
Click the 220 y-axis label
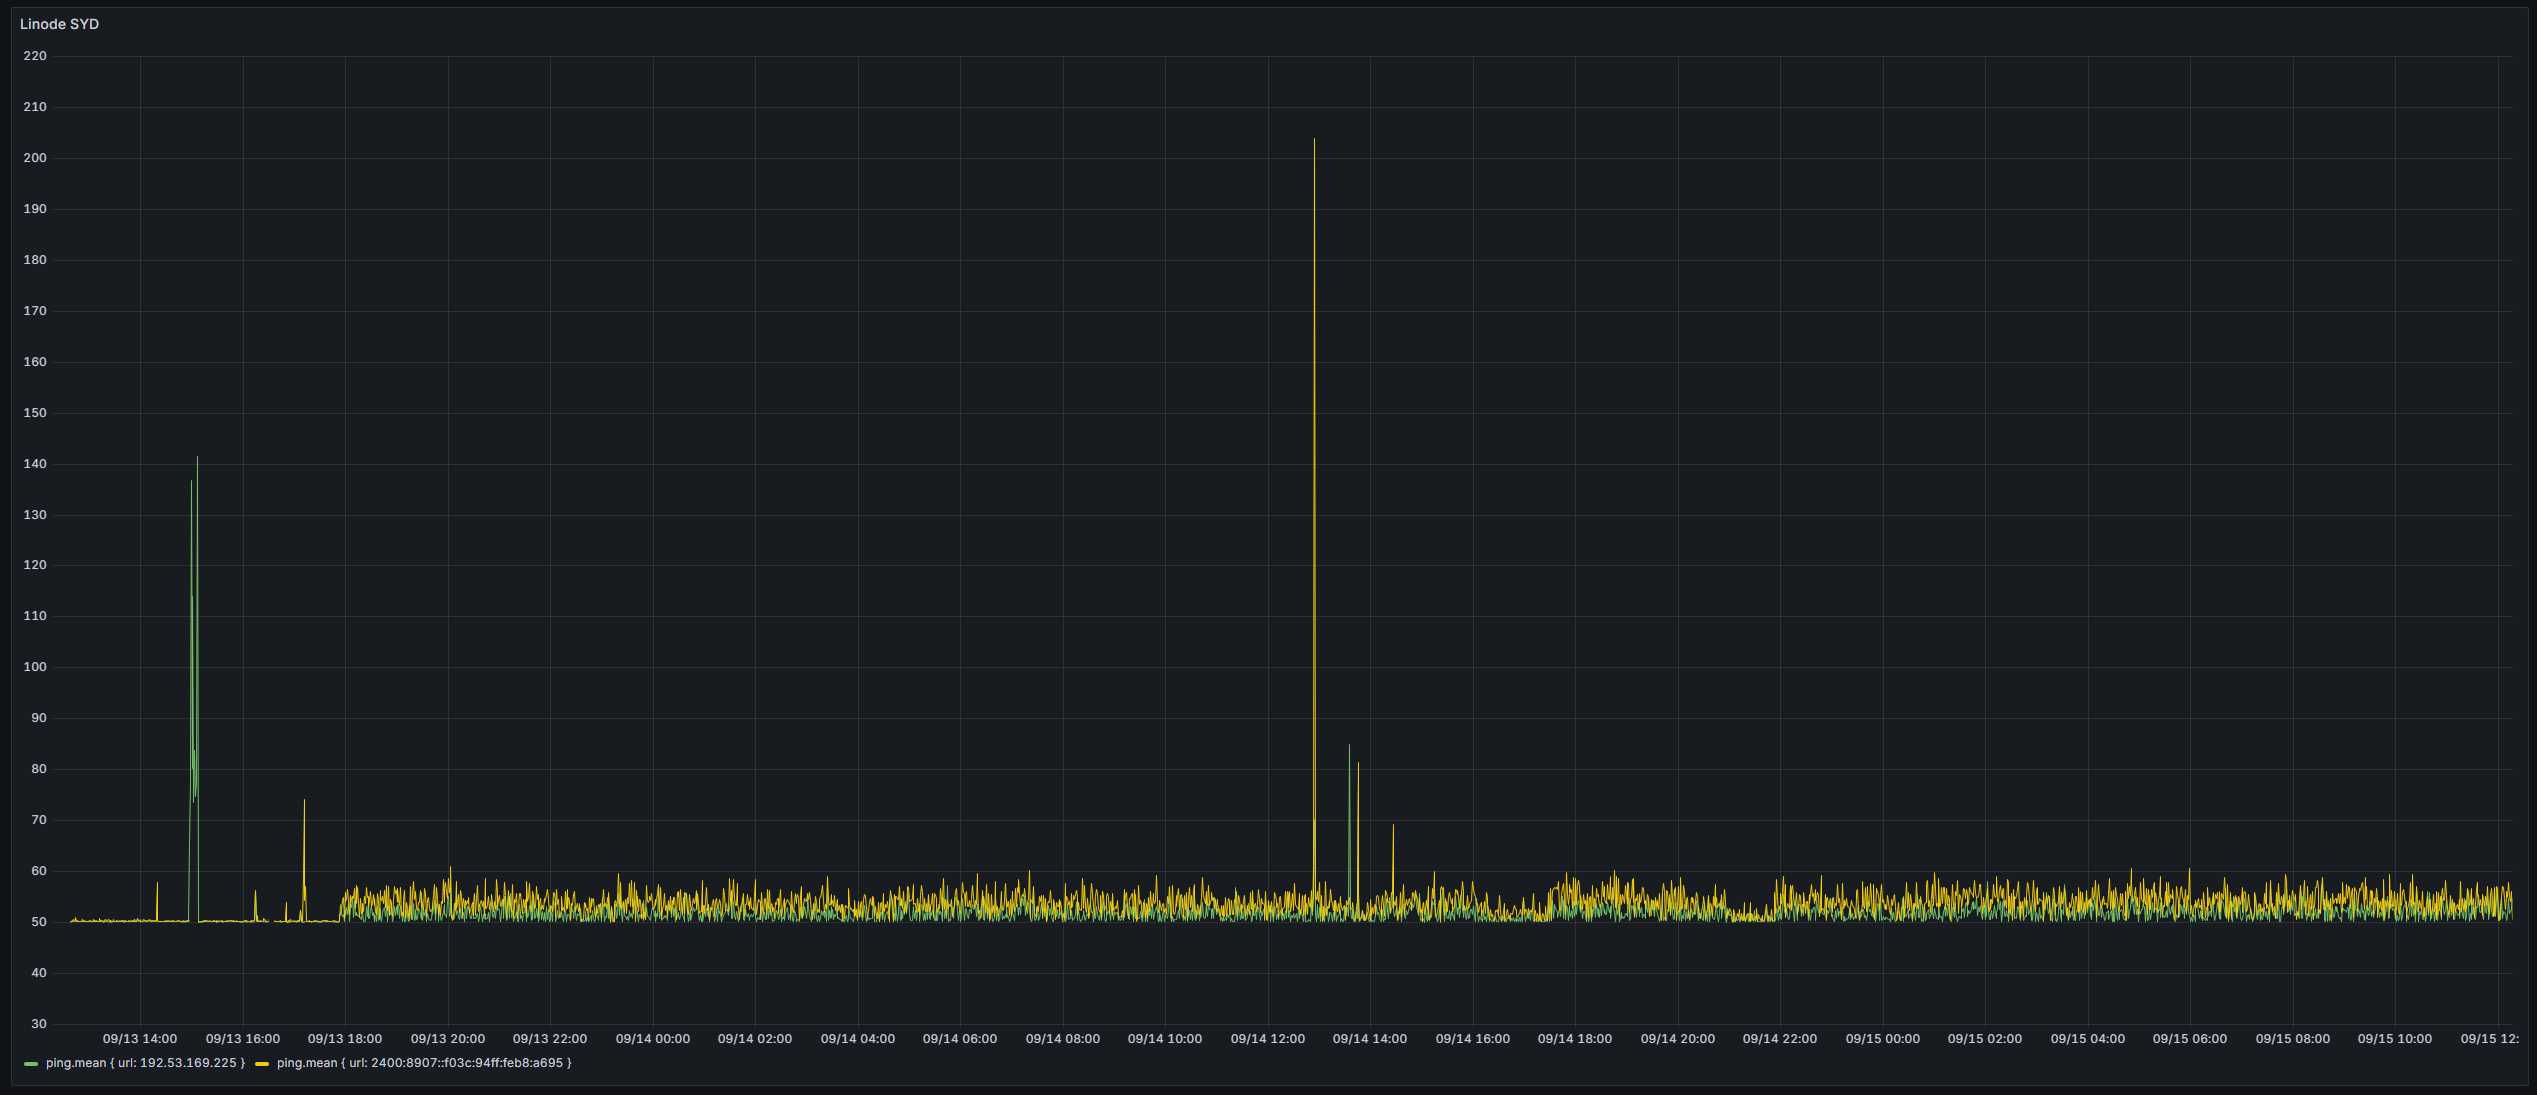[x=35, y=56]
